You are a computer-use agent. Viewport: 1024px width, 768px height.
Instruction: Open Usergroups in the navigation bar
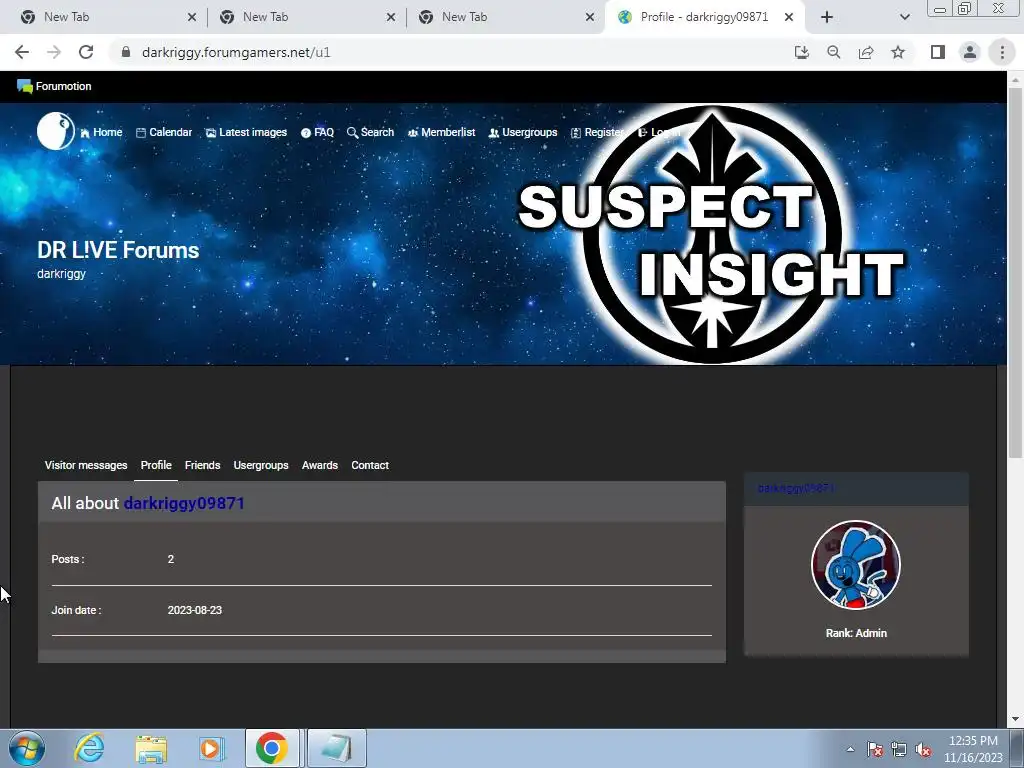point(523,132)
